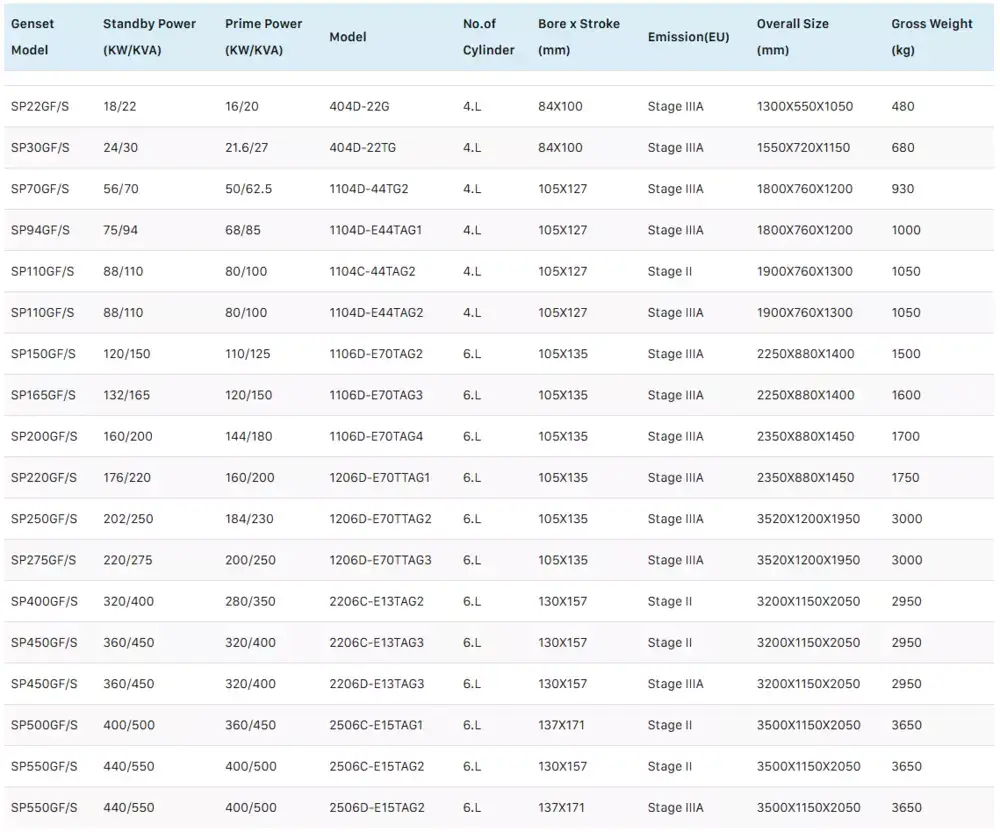Click engine model 1206D-E70TTAG1

click(379, 478)
